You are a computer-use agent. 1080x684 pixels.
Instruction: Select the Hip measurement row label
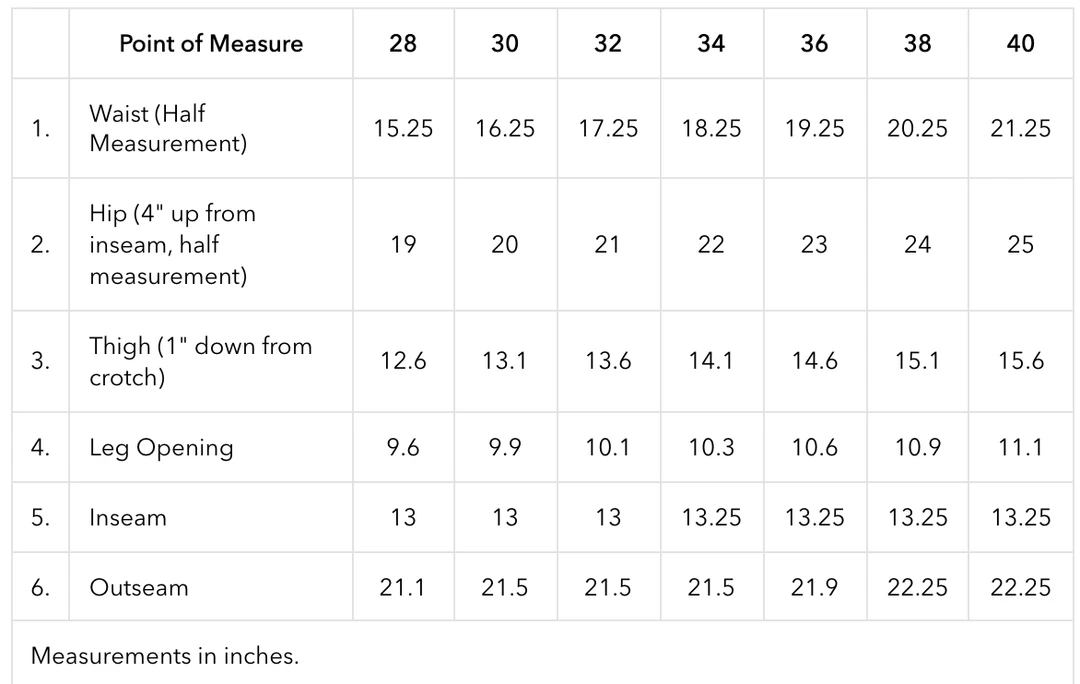click(x=172, y=245)
